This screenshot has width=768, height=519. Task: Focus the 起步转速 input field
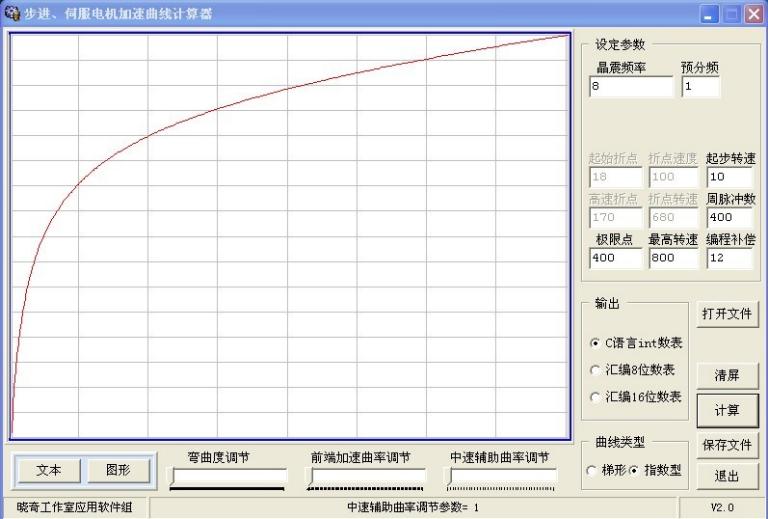point(730,177)
